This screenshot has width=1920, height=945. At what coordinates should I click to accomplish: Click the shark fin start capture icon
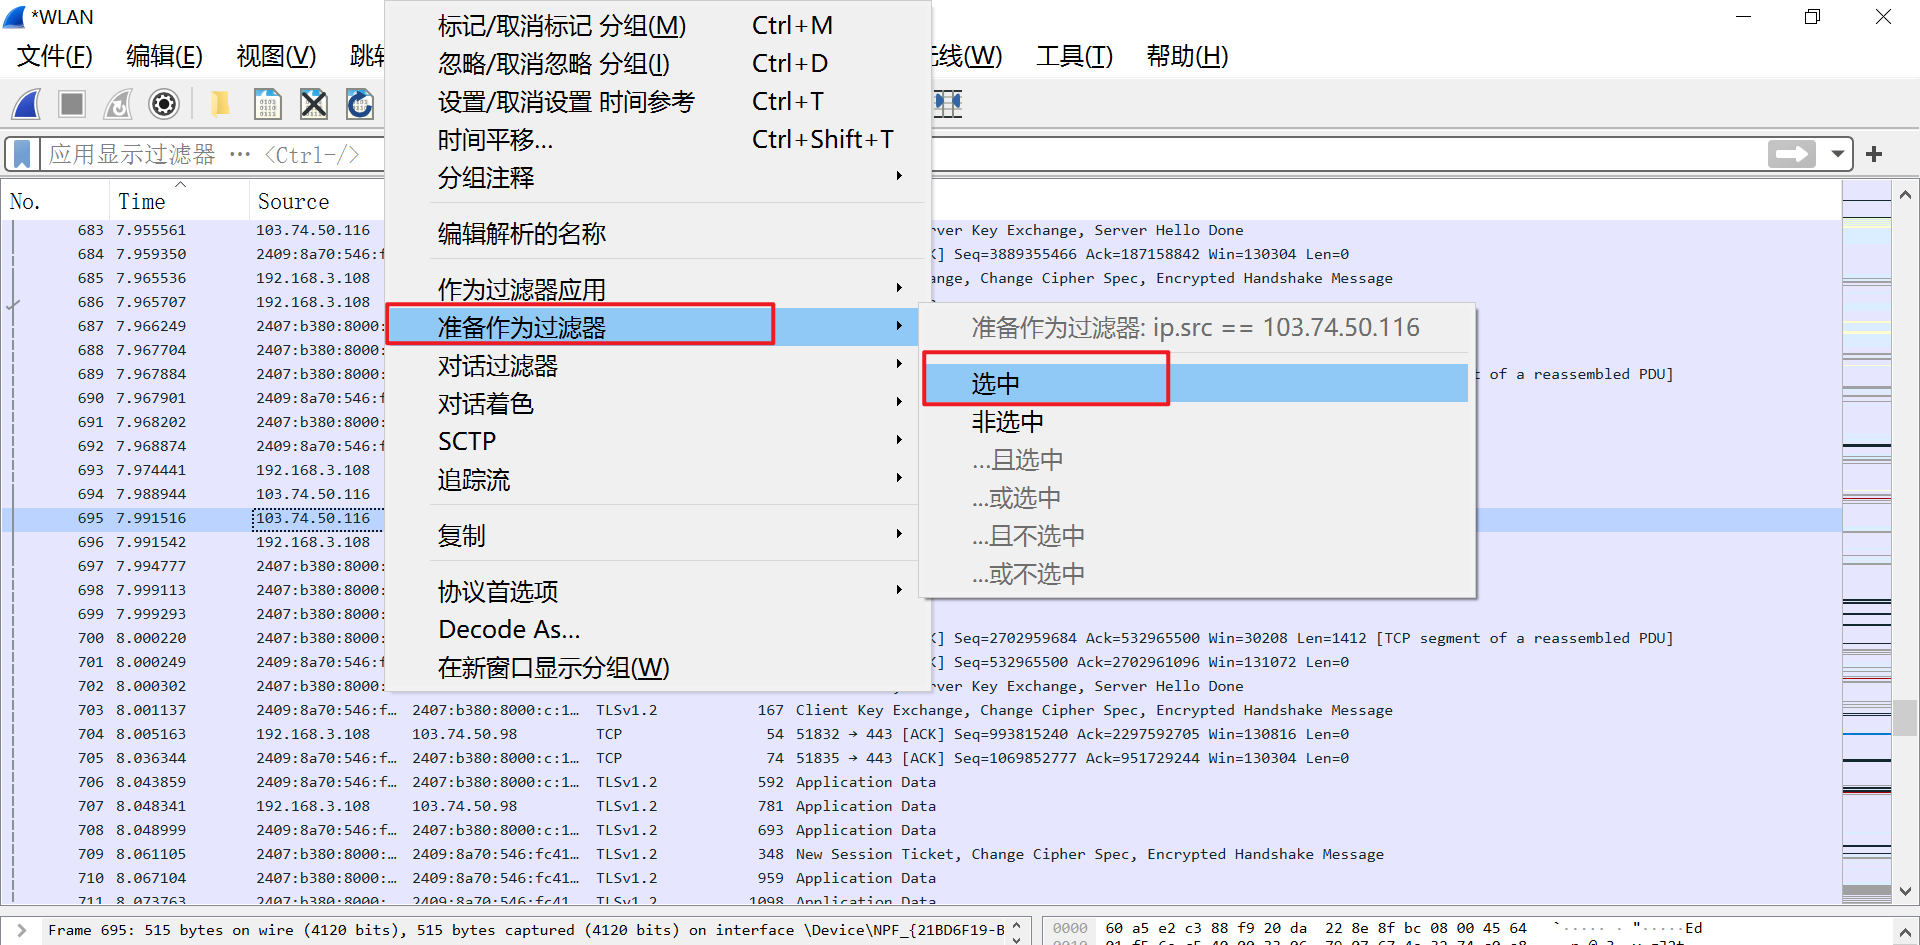click(27, 104)
